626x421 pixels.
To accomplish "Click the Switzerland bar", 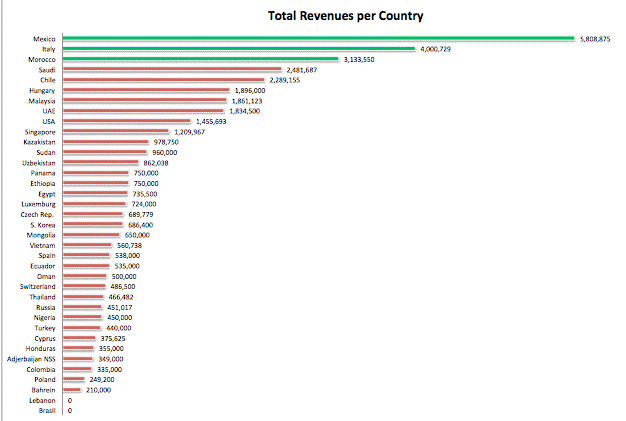I will pyautogui.click(x=84, y=286).
